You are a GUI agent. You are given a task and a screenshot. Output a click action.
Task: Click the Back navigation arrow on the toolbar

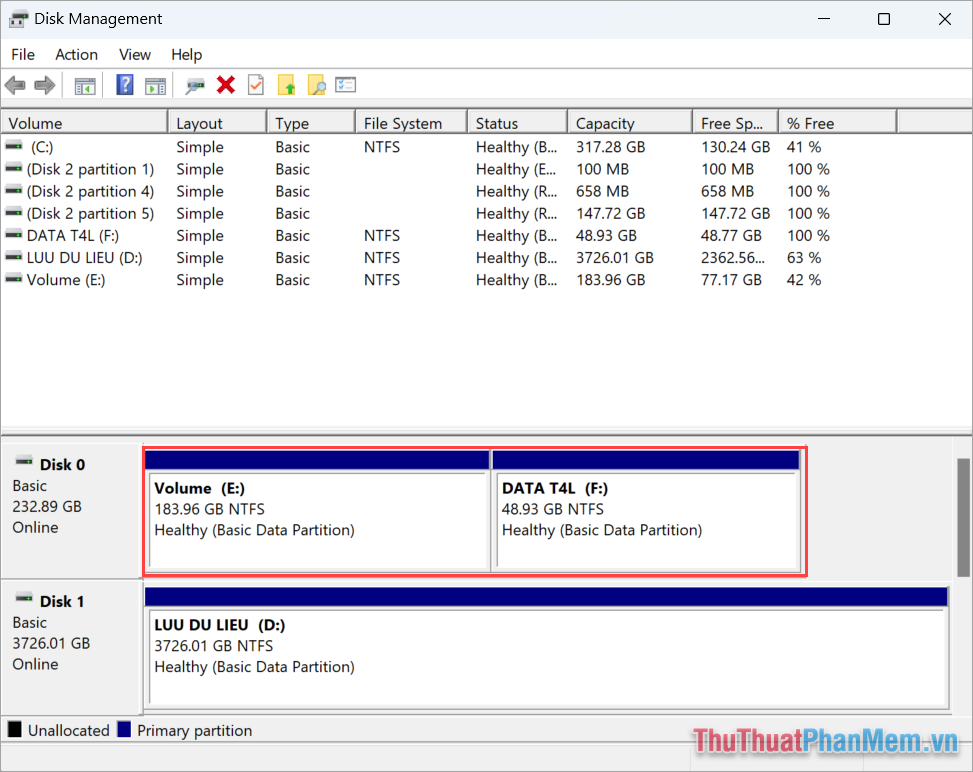pos(15,85)
